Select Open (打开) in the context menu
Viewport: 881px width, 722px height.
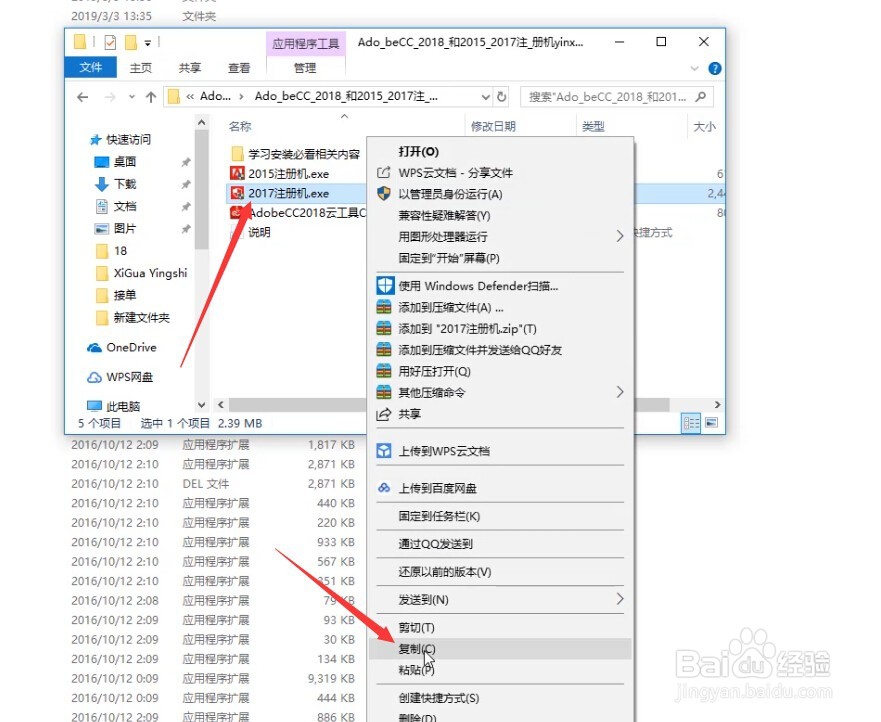pyautogui.click(x=500, y=151)
